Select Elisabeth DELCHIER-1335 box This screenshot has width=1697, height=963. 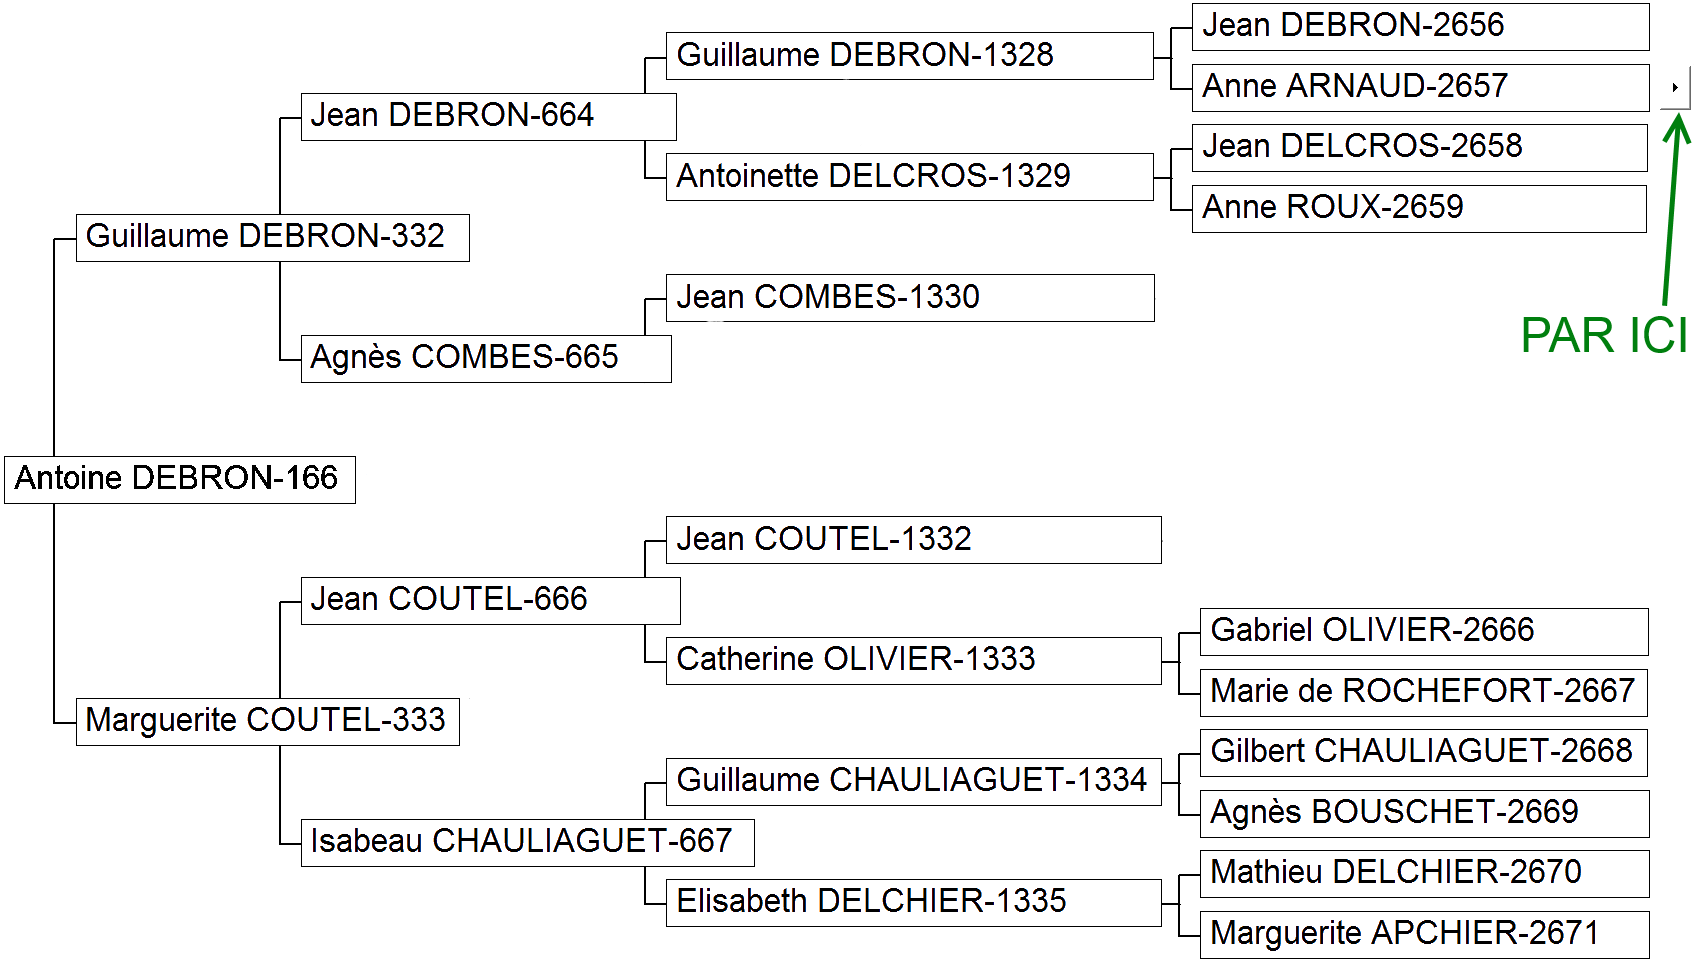tap(914, 903)
